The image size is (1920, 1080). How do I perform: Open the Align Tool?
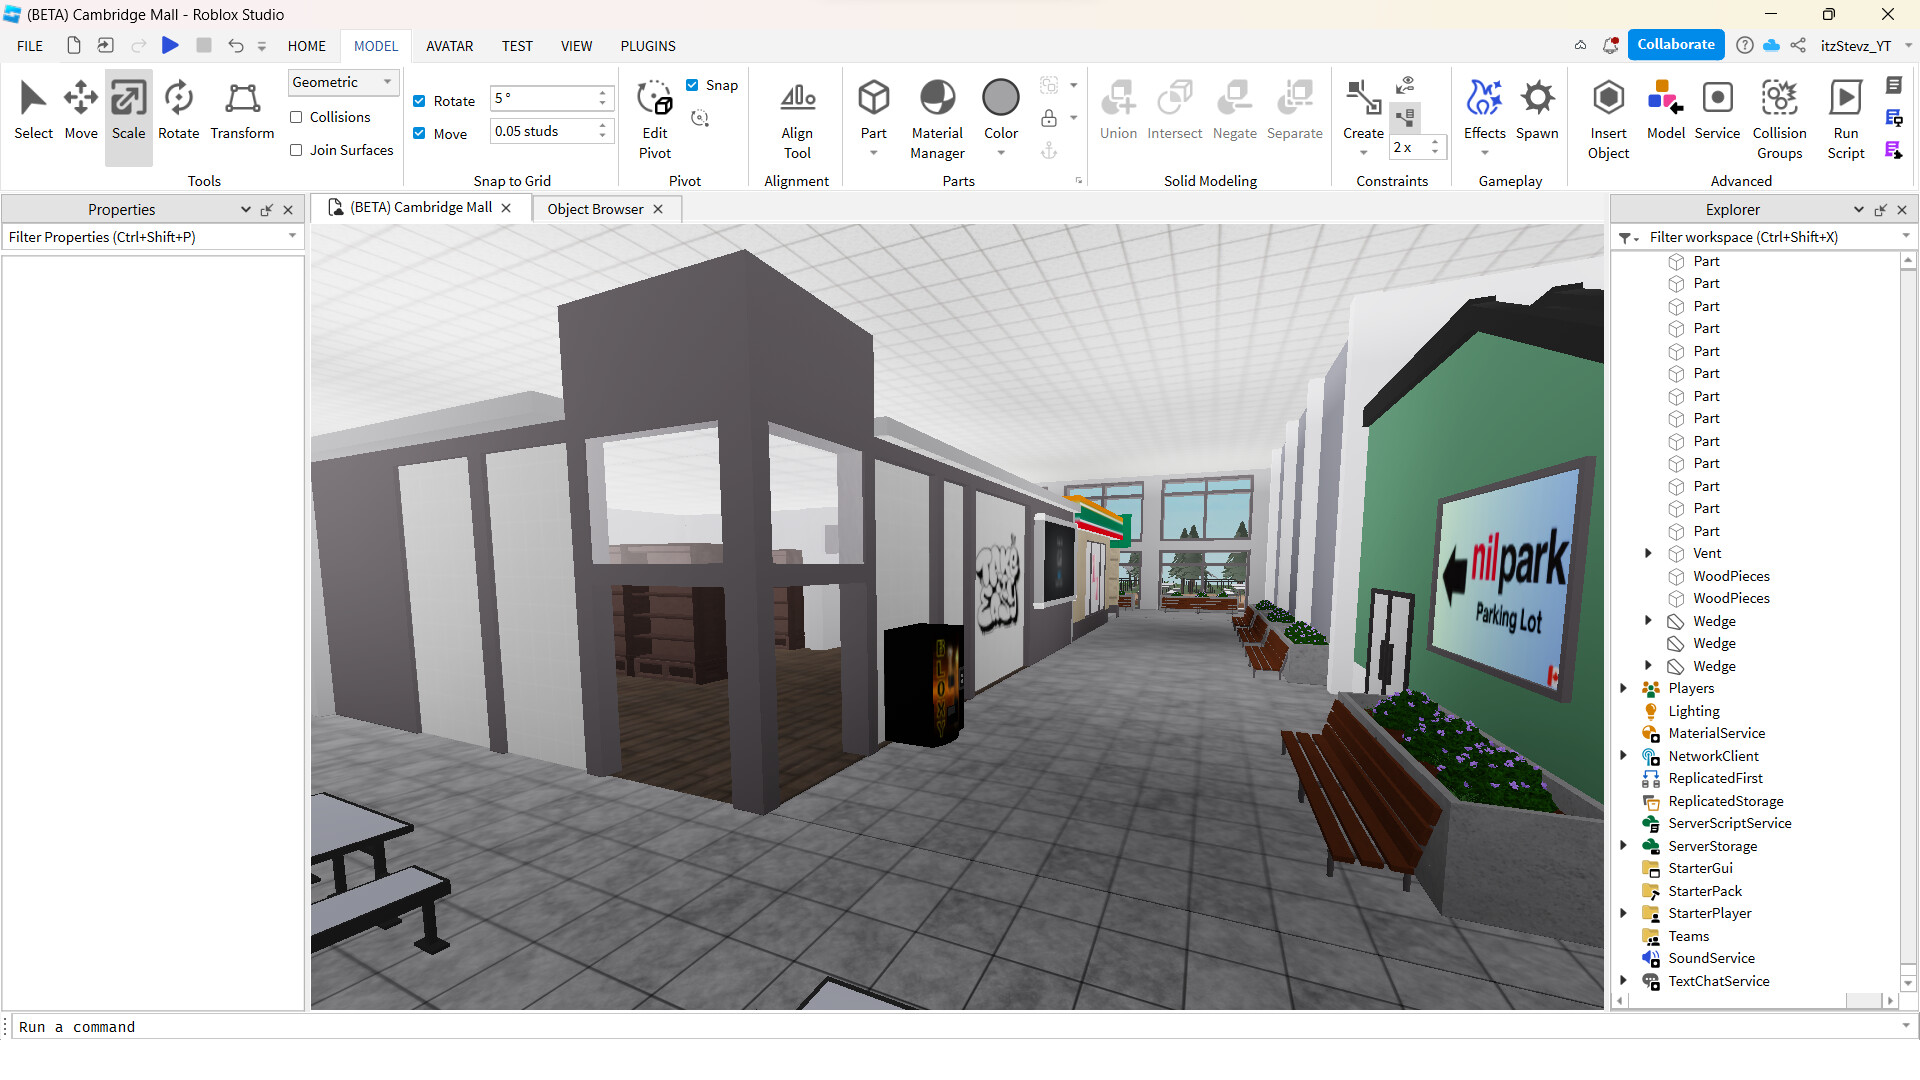pos(797,117)
